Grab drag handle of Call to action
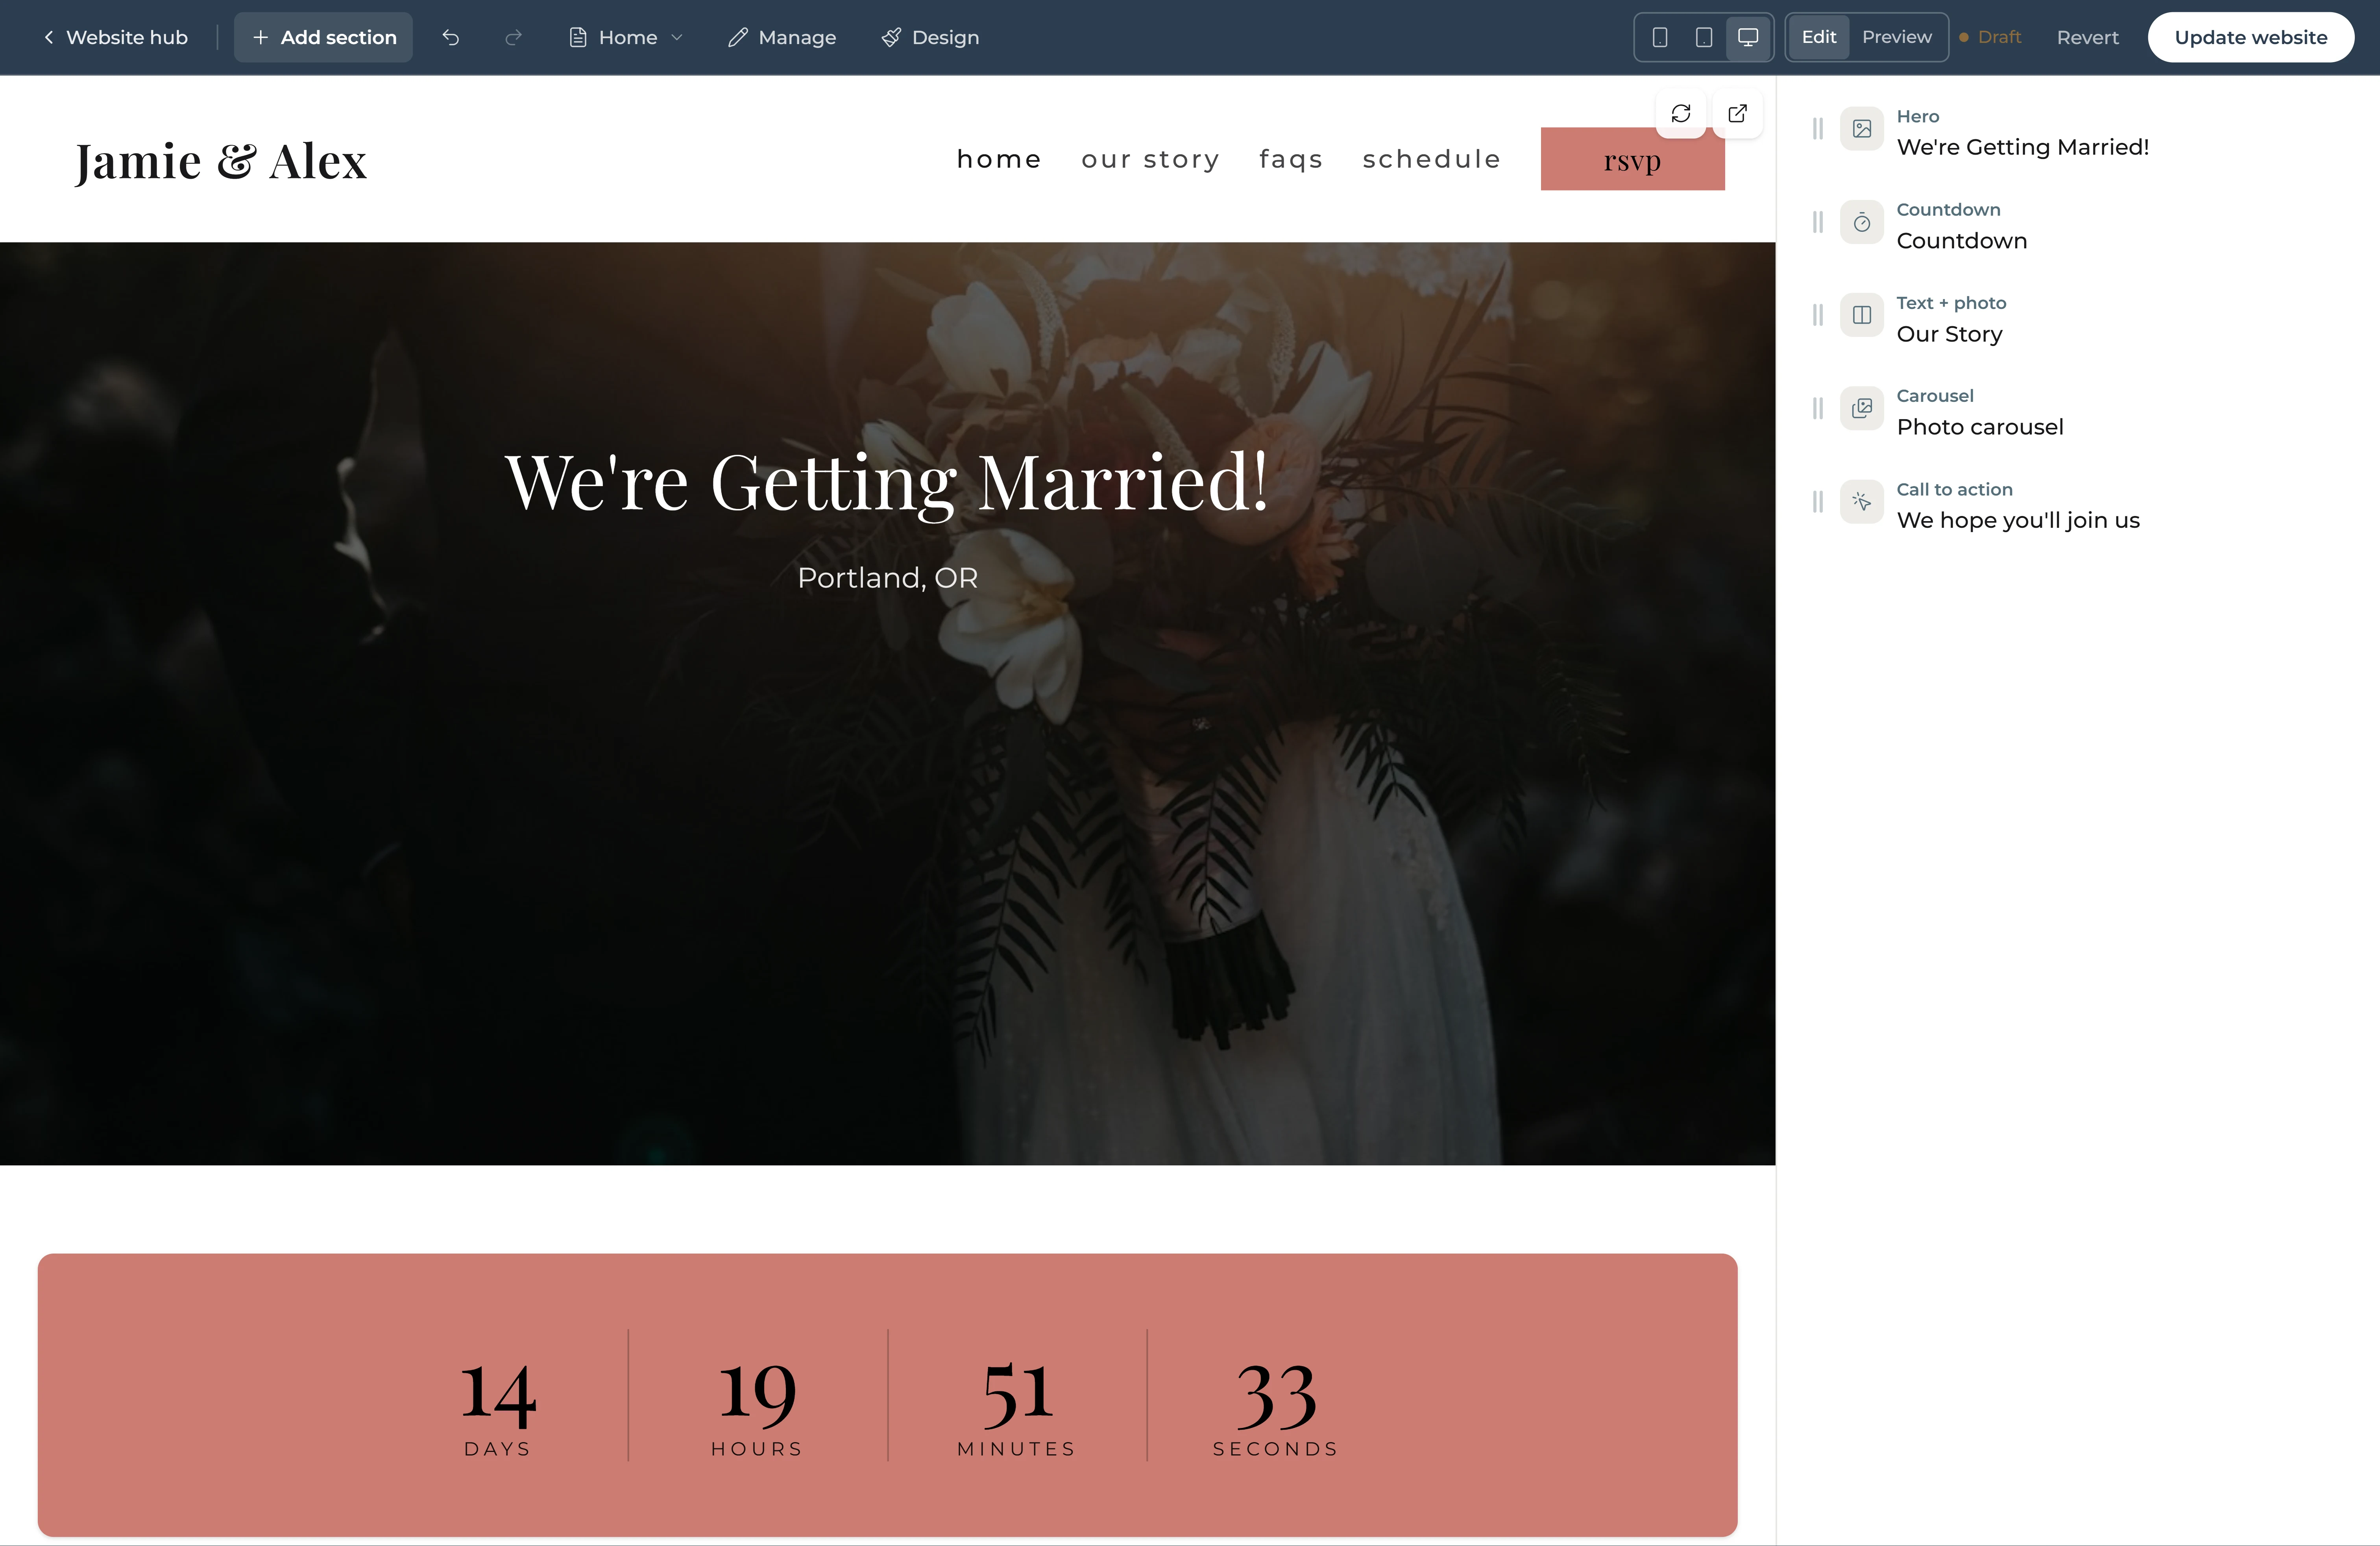Image resolution: width=2380 pixels, height=1546 pixels. coord(1818,502)
